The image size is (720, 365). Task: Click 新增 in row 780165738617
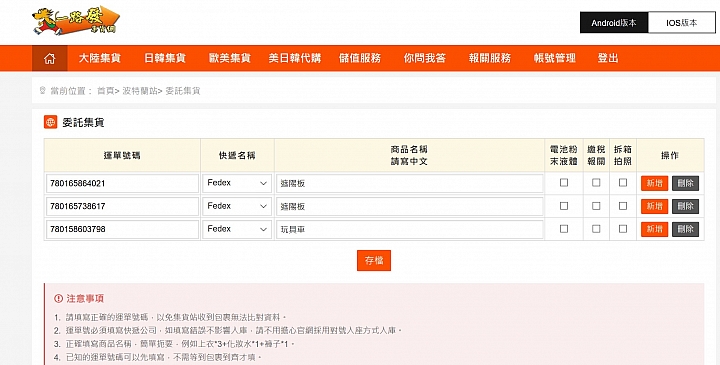tap(654, 206)
